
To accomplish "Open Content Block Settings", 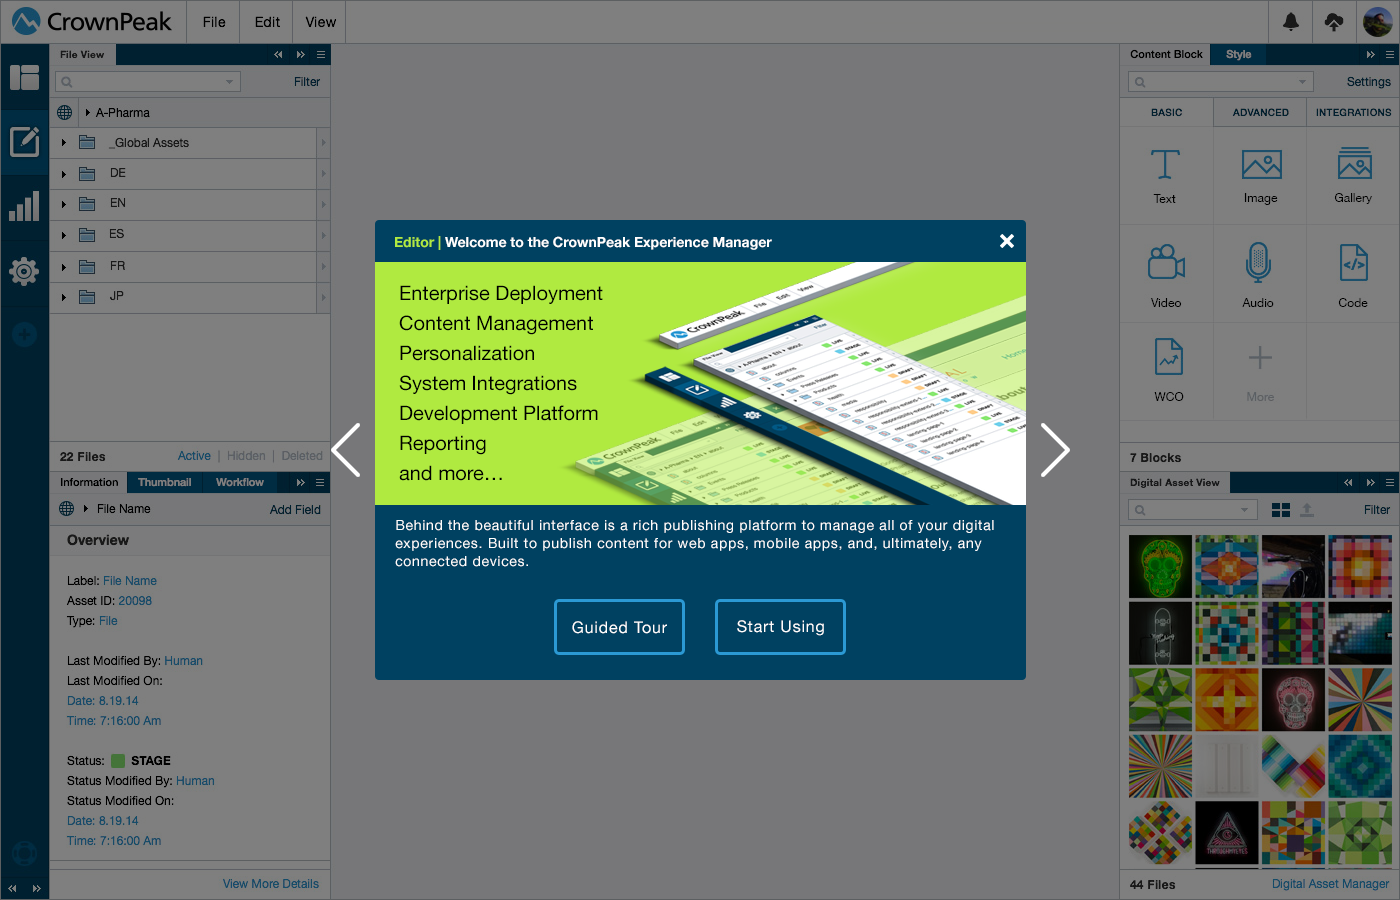I will (1368, 82).
